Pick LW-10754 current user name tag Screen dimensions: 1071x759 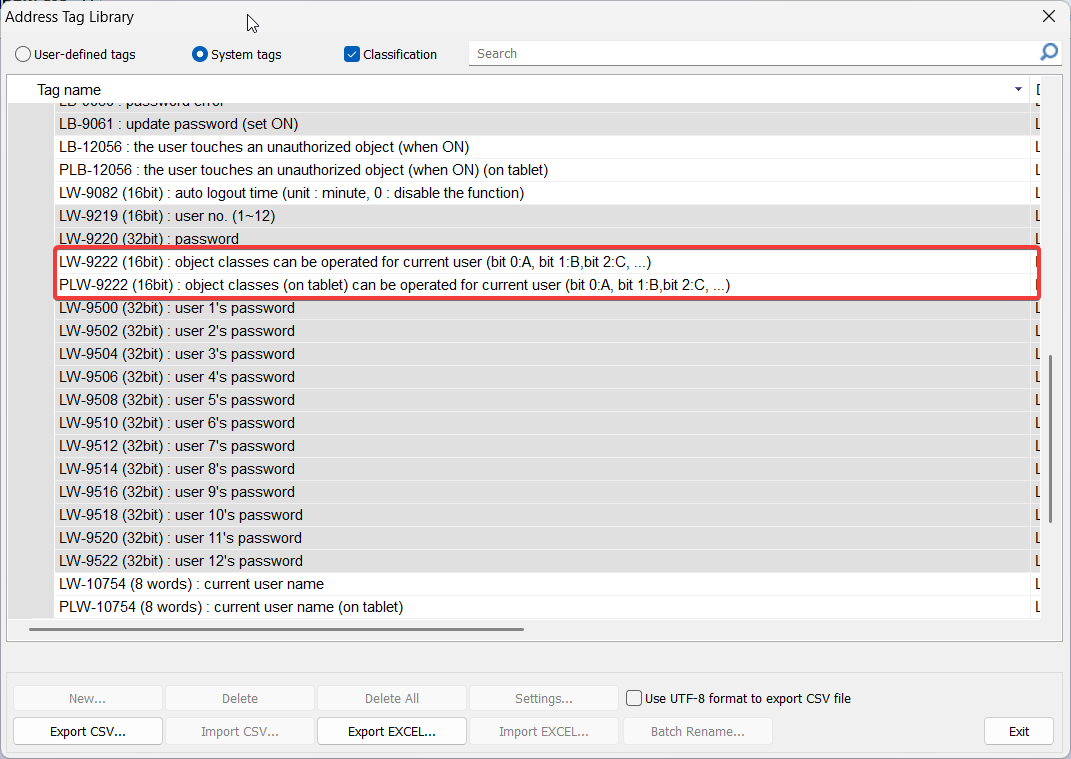(191, 584)
